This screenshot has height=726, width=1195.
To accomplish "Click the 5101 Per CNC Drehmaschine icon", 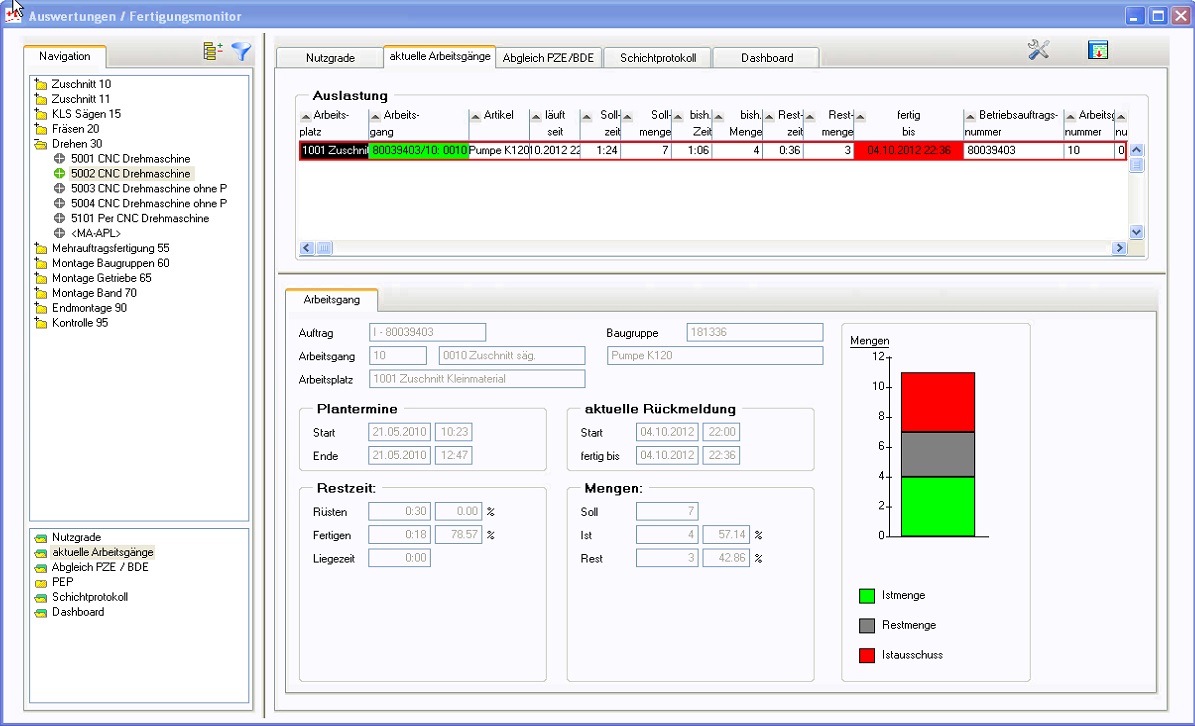I will click(x=59, y=218).
